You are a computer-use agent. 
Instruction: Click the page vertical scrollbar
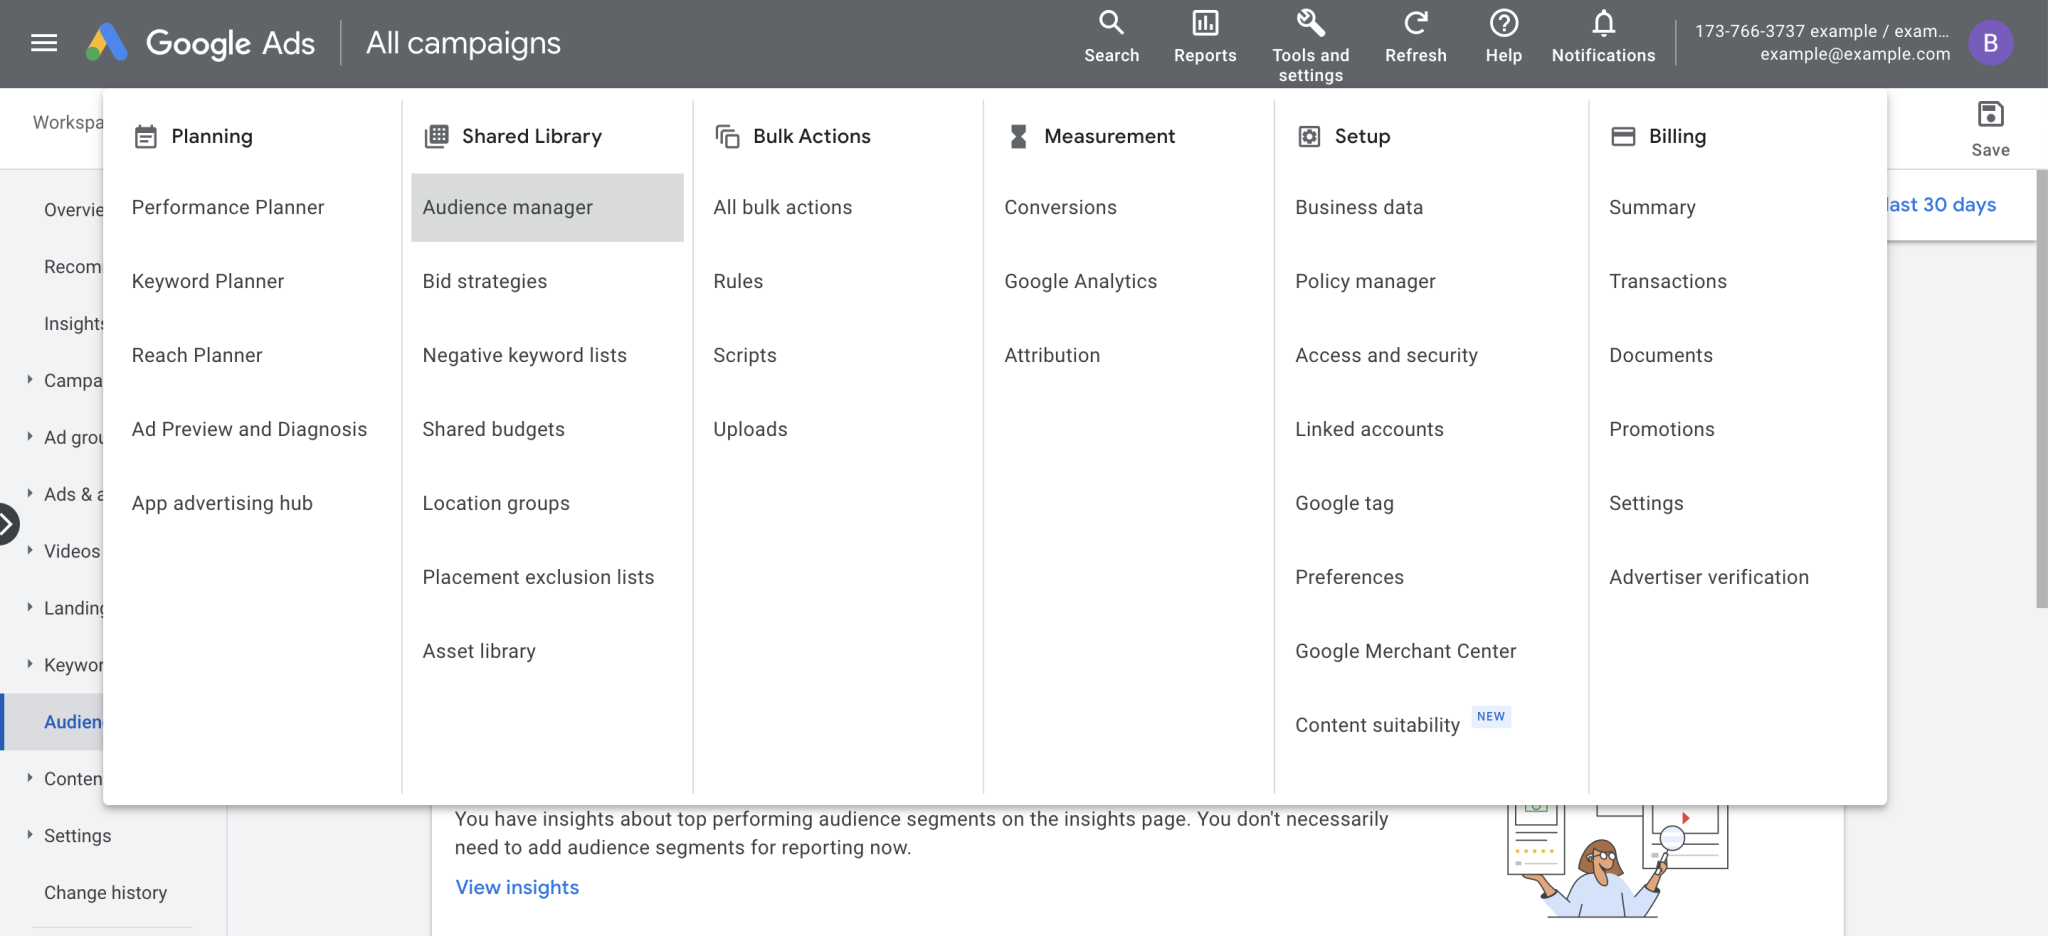(x=2041, y=388)
